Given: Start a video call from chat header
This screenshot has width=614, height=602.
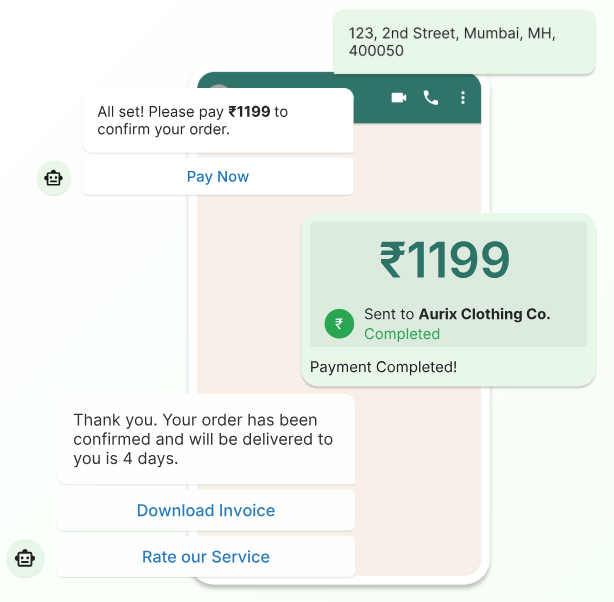Looking at the screenshot, I should pos(399,97).
